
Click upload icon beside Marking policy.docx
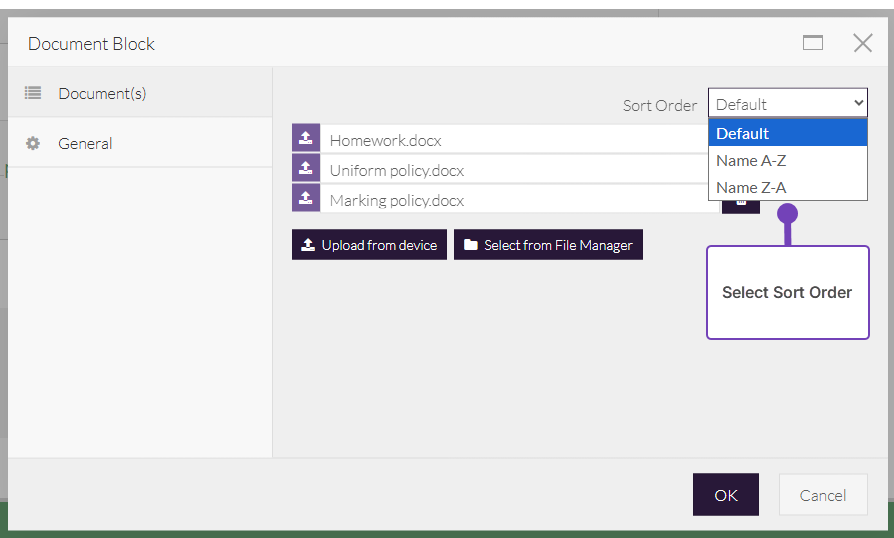point(306,198)
